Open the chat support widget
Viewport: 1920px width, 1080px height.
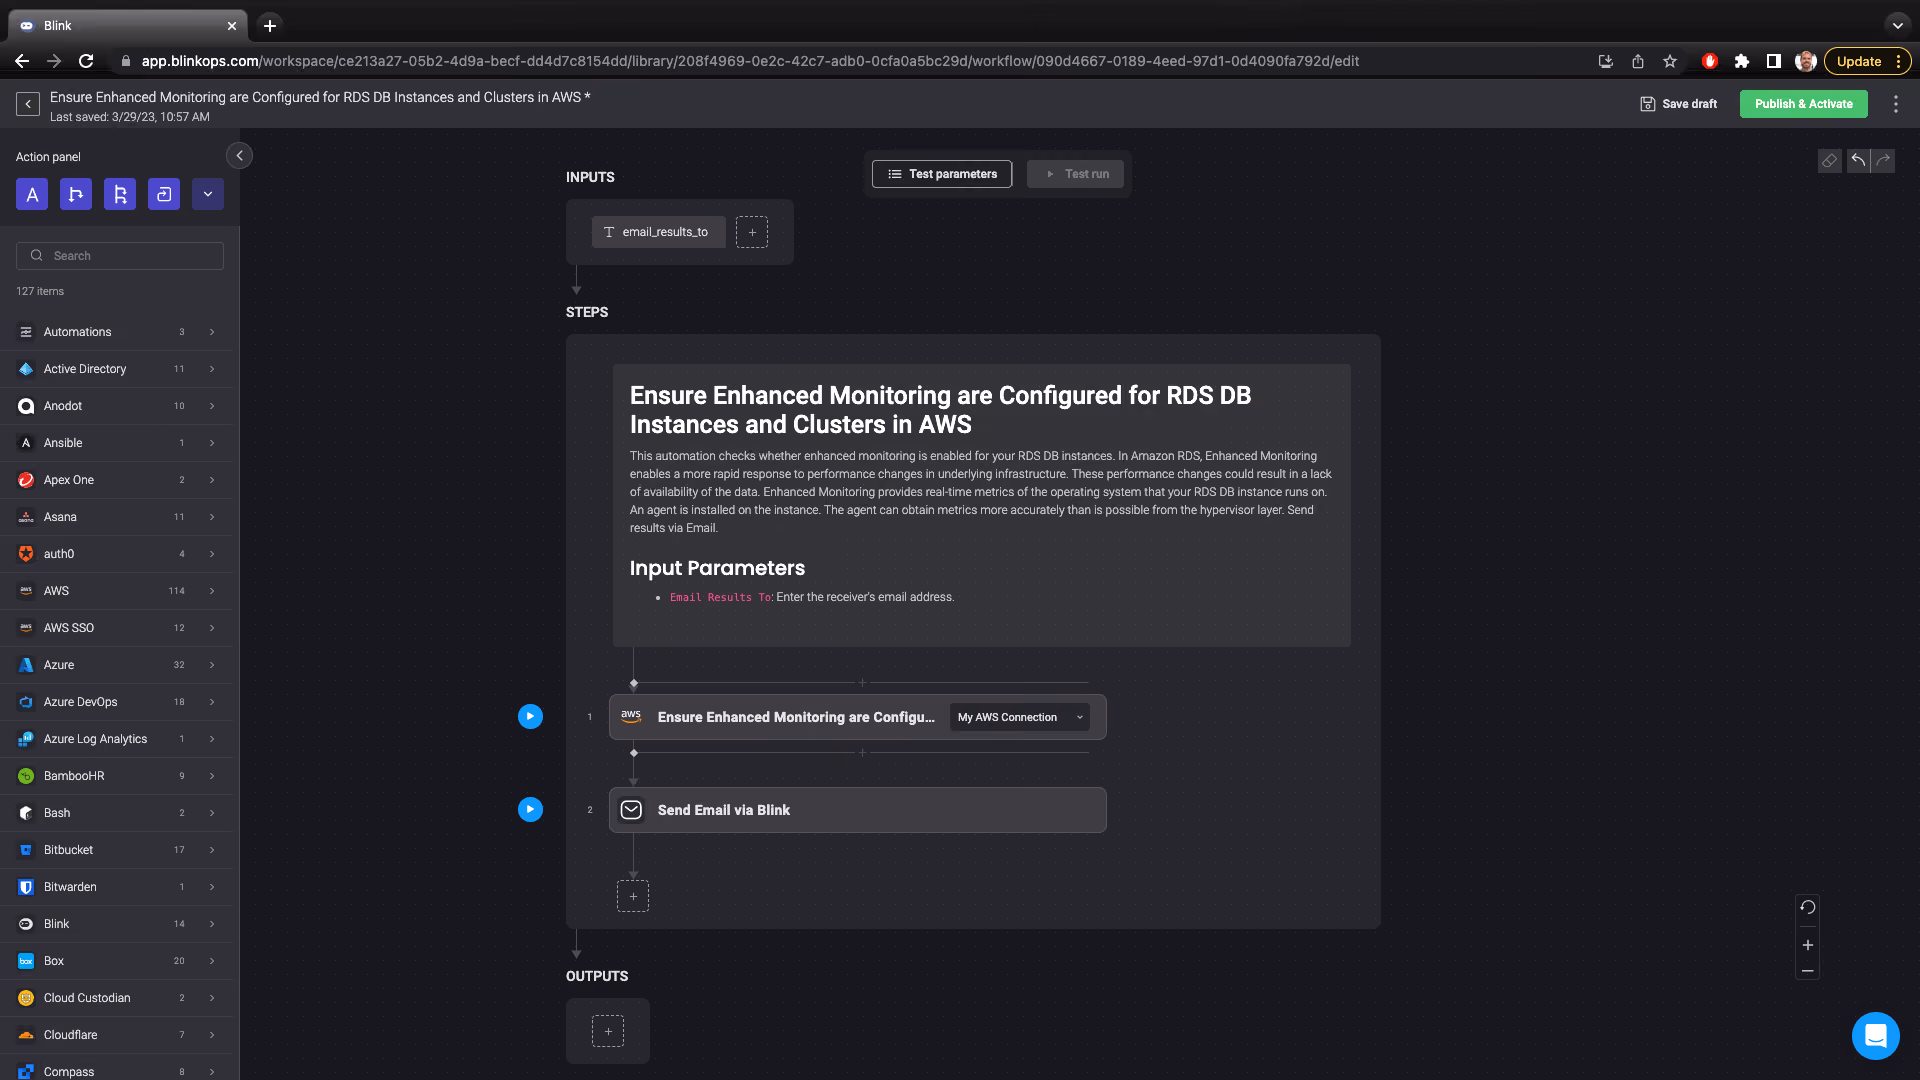coord(1875,1036)
